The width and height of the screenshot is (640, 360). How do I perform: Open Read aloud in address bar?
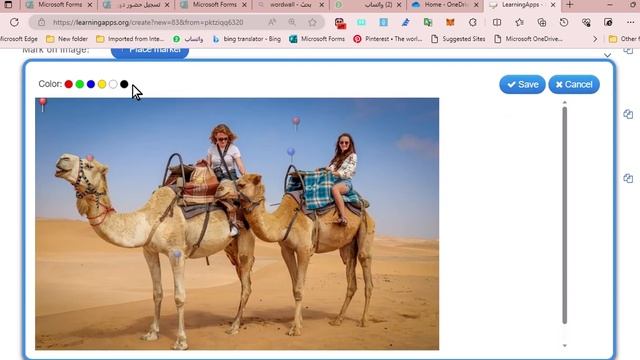(x=272, y=22)
